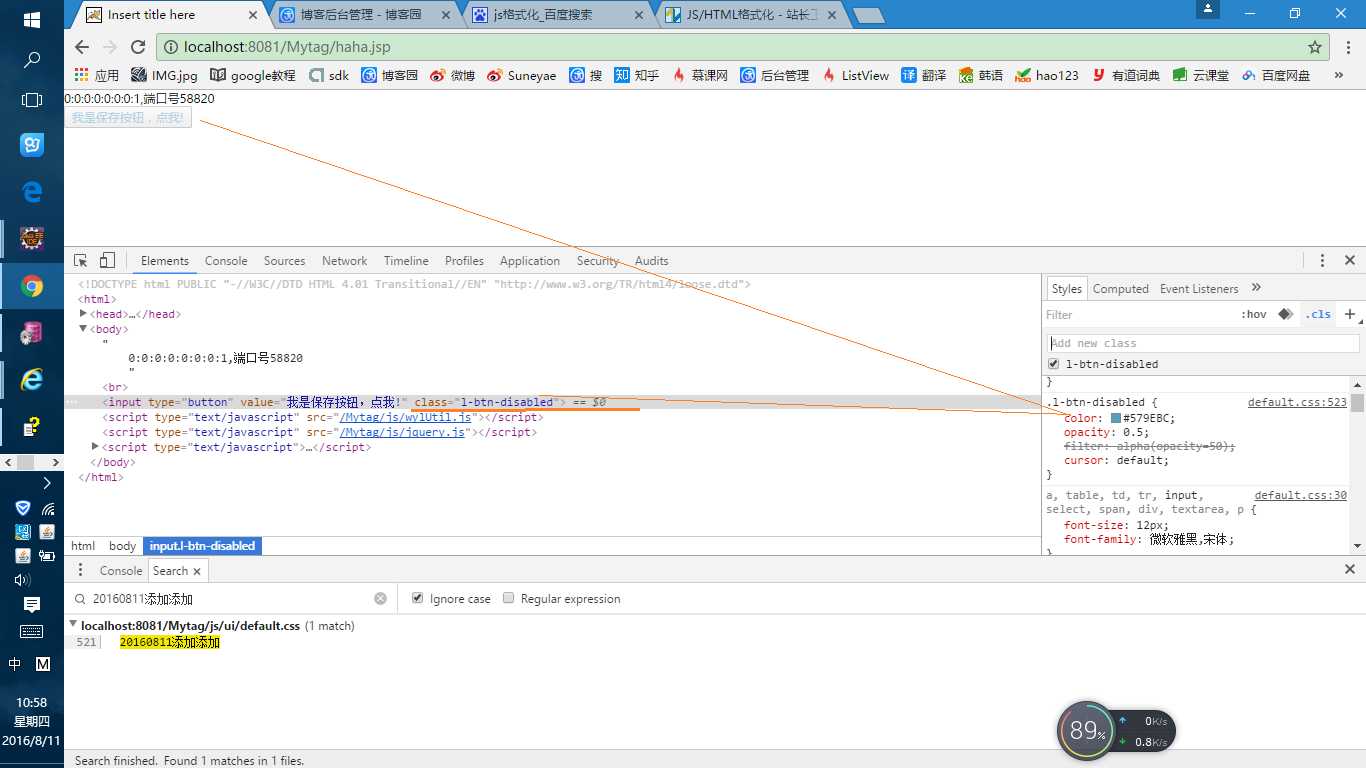Follow the default.css:30 source link
This screenshot has width=1366, height=768.
(x=1300, y=495)
